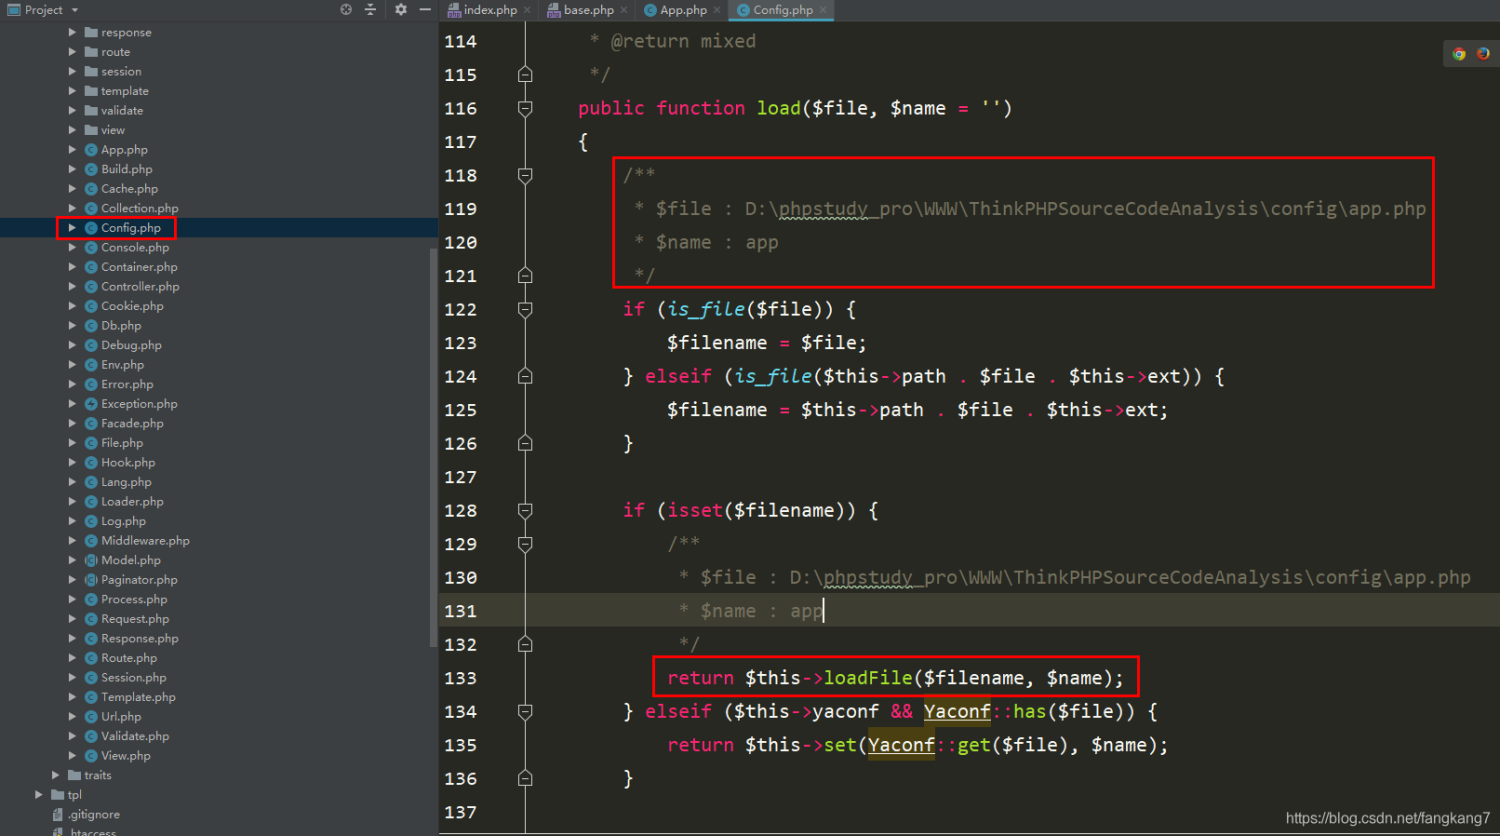Open Session.php file
The height and width of the screenshot is (836, 1500).
(x=133, y=678)
